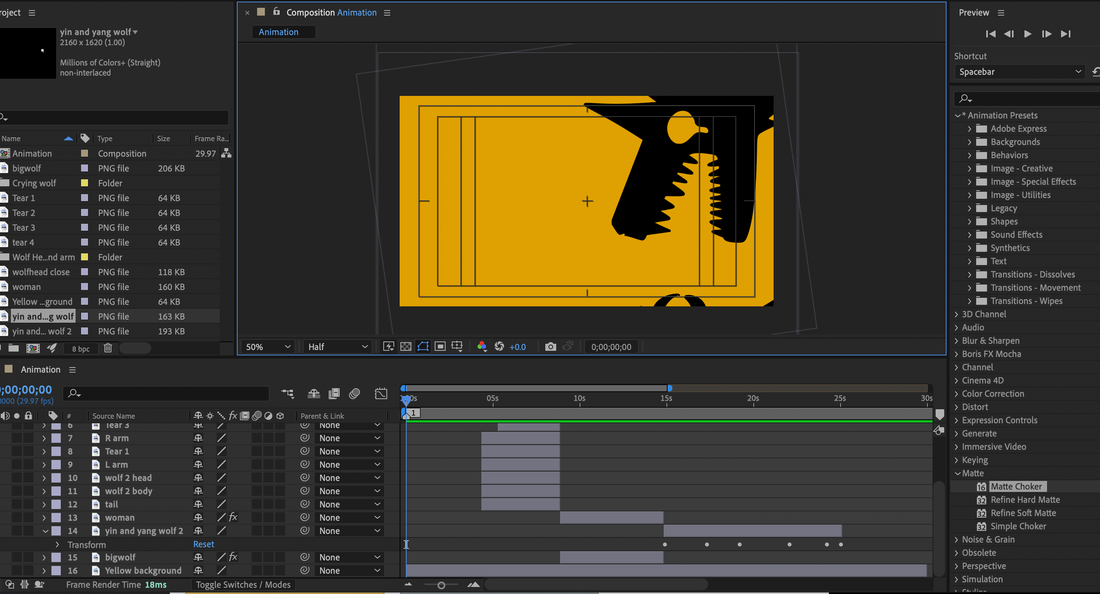The width and height of the screenshot is (1100, 594).
Task: Toggle the transparency grid in viewer
Action: tap(405, 346)
